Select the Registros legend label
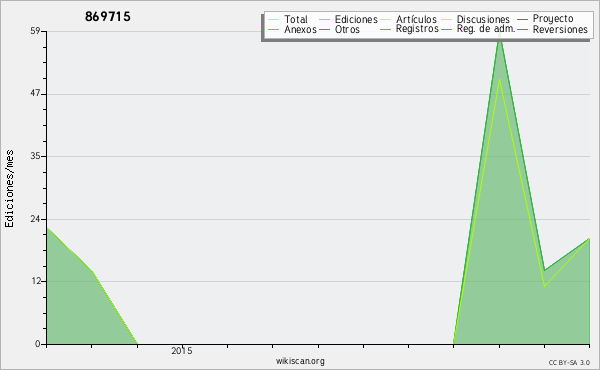 [417, 29]
